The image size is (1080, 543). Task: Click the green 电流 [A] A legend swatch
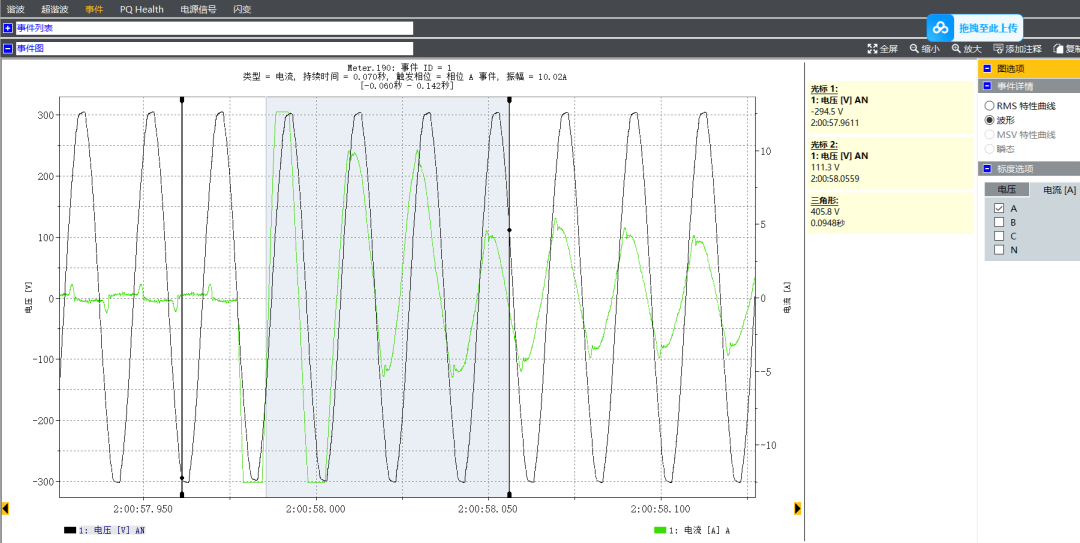[659, 530]
